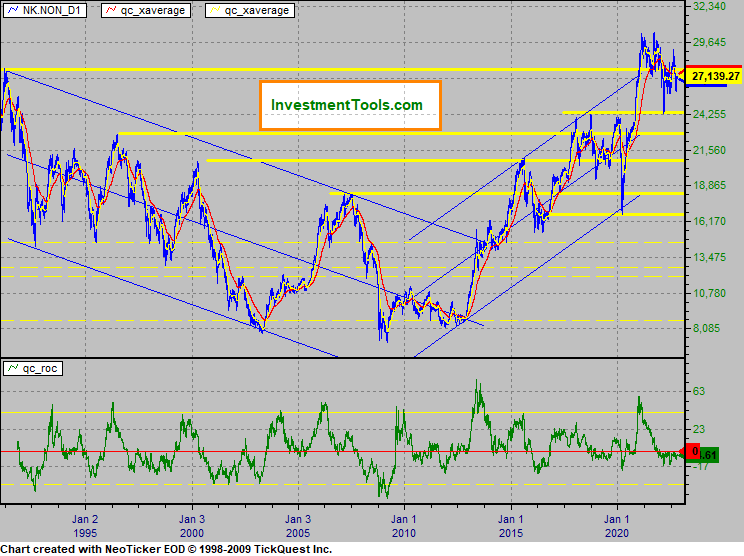Click the 27,139.27 last price tag

point(715,76)
